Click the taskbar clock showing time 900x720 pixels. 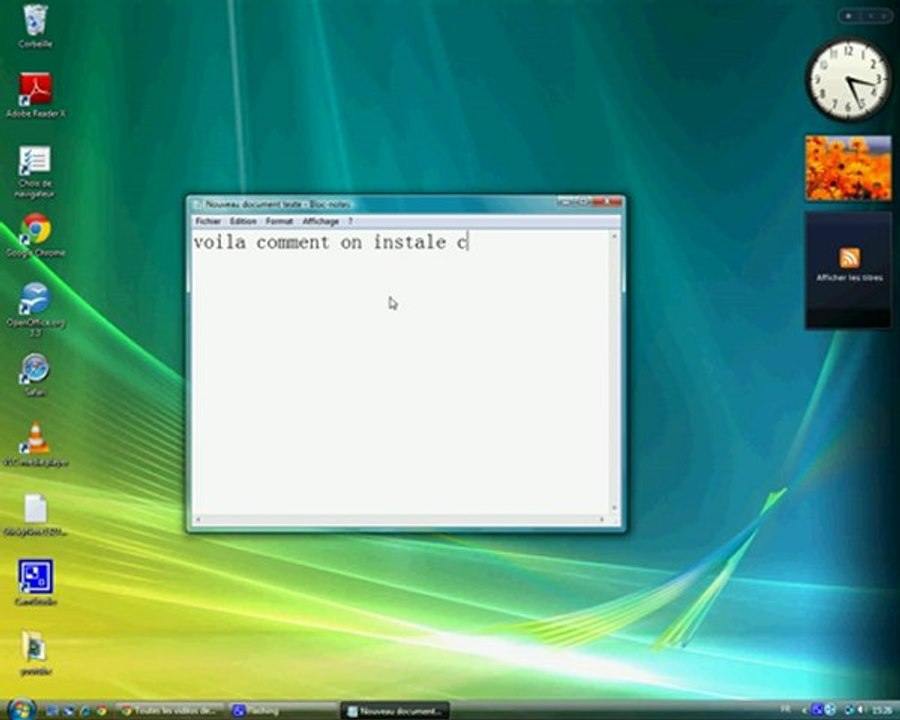coord(881,710)
